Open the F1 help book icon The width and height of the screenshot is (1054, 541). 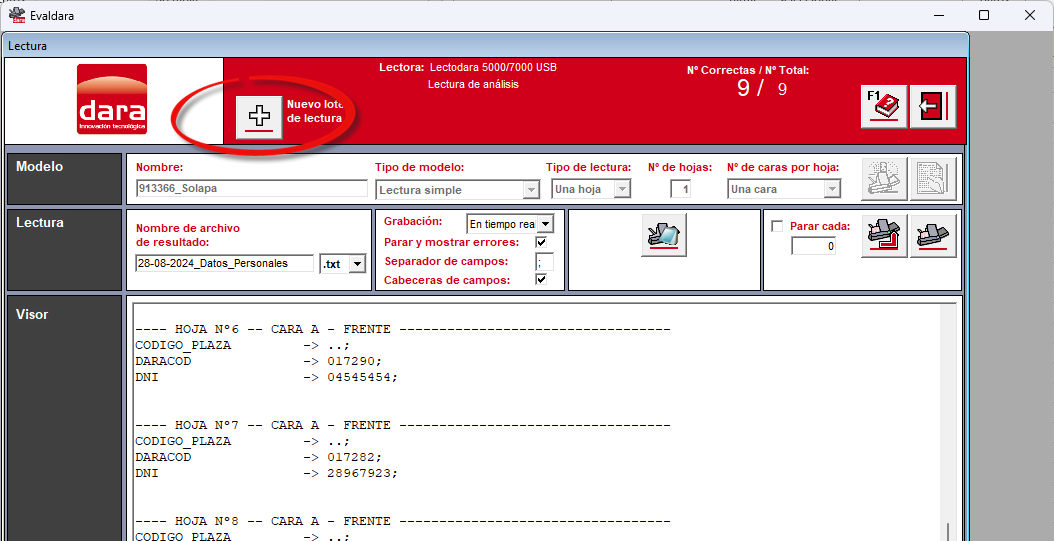[884, 106]
